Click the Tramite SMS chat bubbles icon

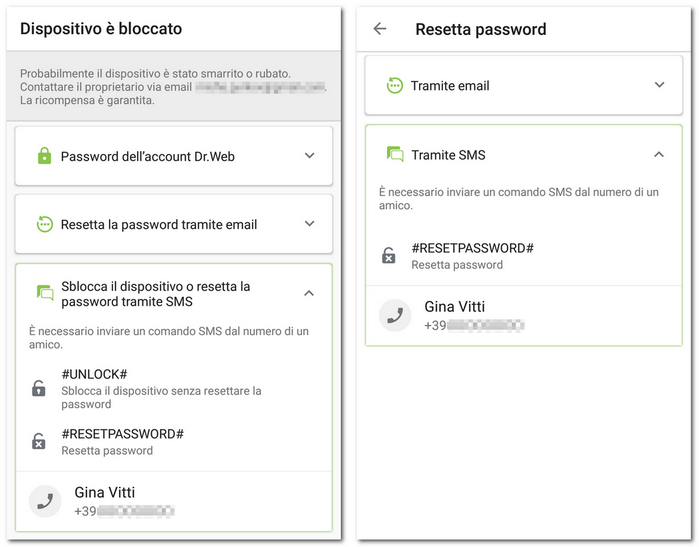pos(395,154)
